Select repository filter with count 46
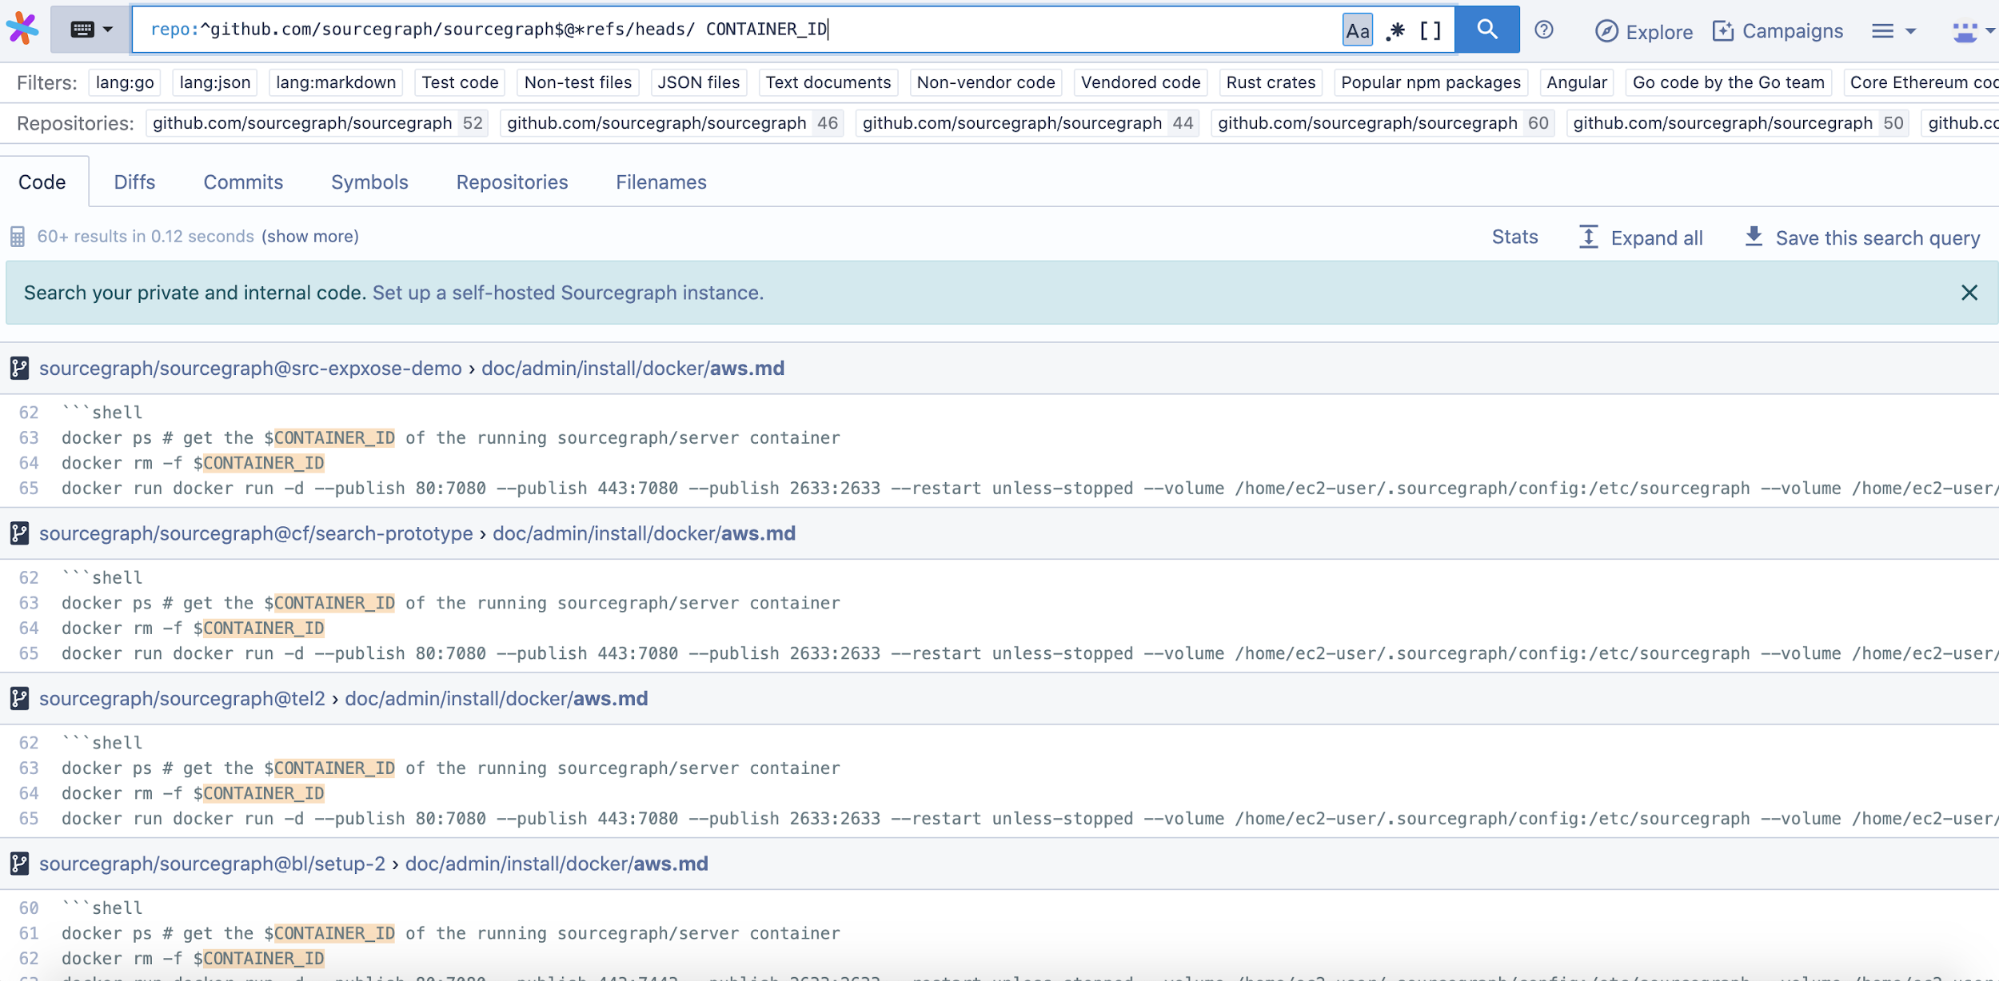The height and width of the screenshot is (982, 1999). pos(672,123)
